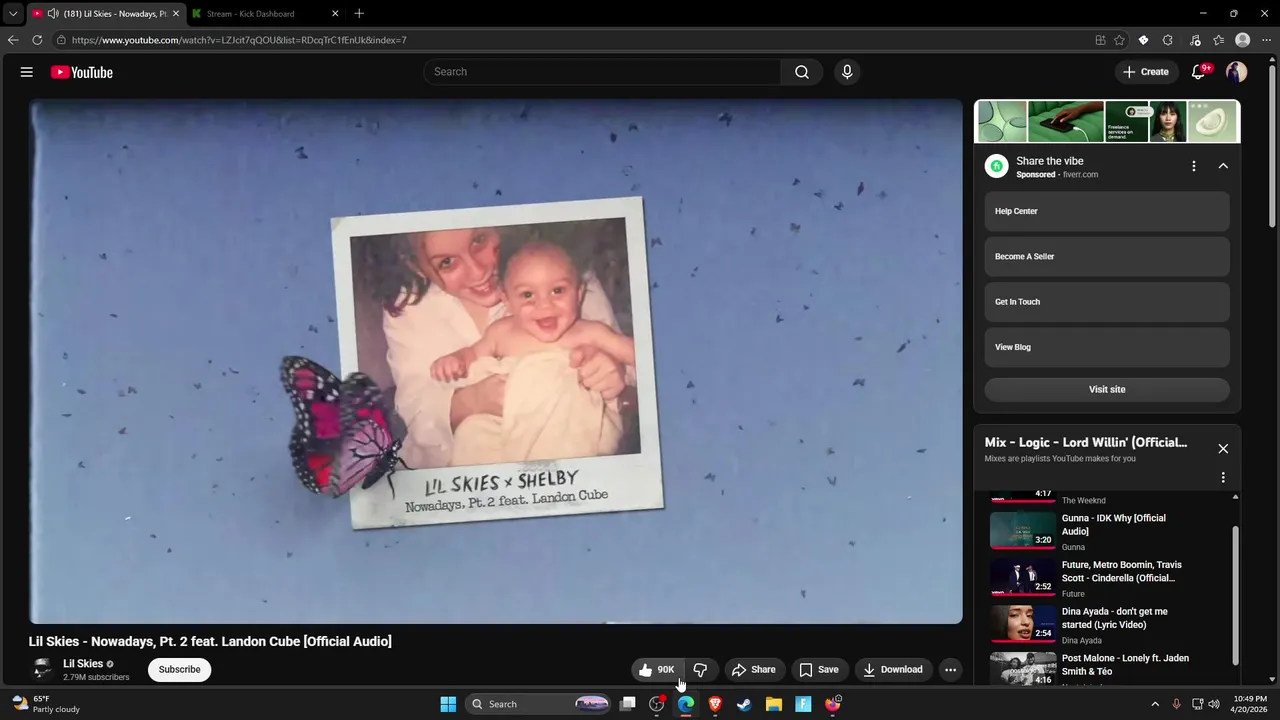The width and height of the screenshot is (1280, 720).
Task: Click Become A Seller ad link
Action: [1107, 257]
